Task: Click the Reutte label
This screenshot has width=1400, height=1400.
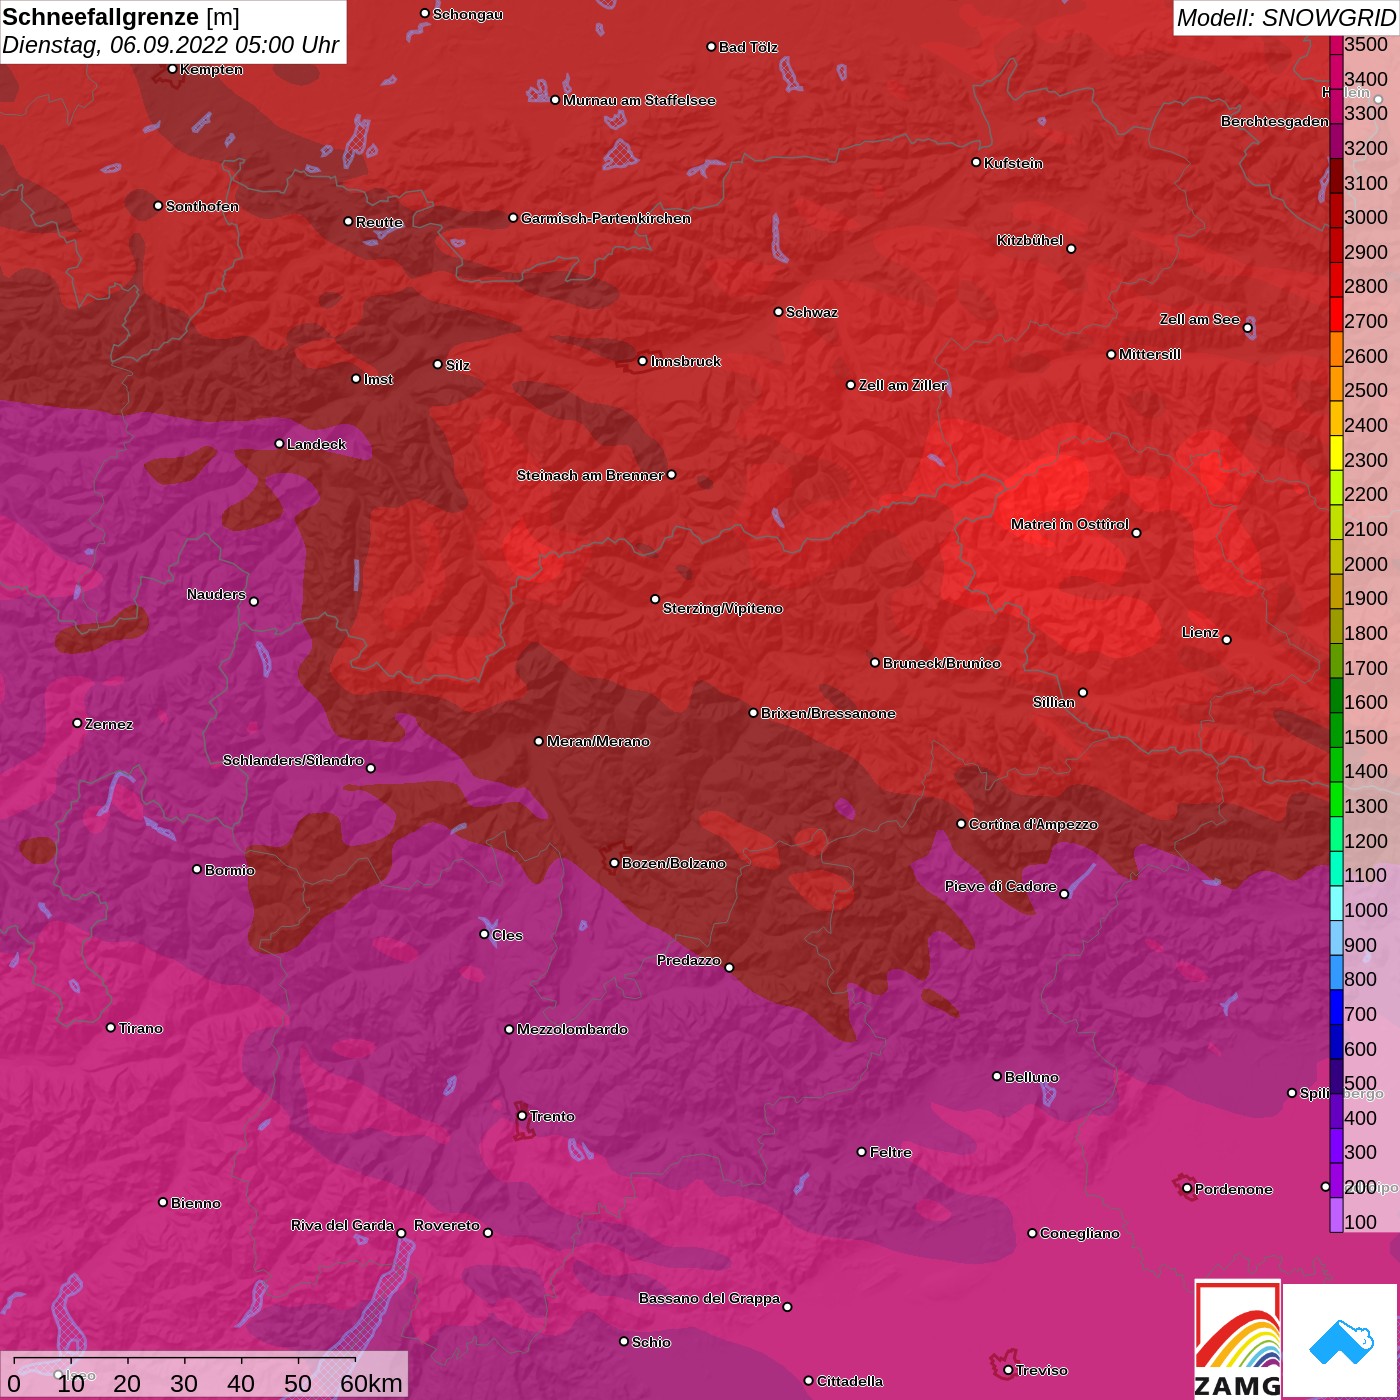Action: 380,222
